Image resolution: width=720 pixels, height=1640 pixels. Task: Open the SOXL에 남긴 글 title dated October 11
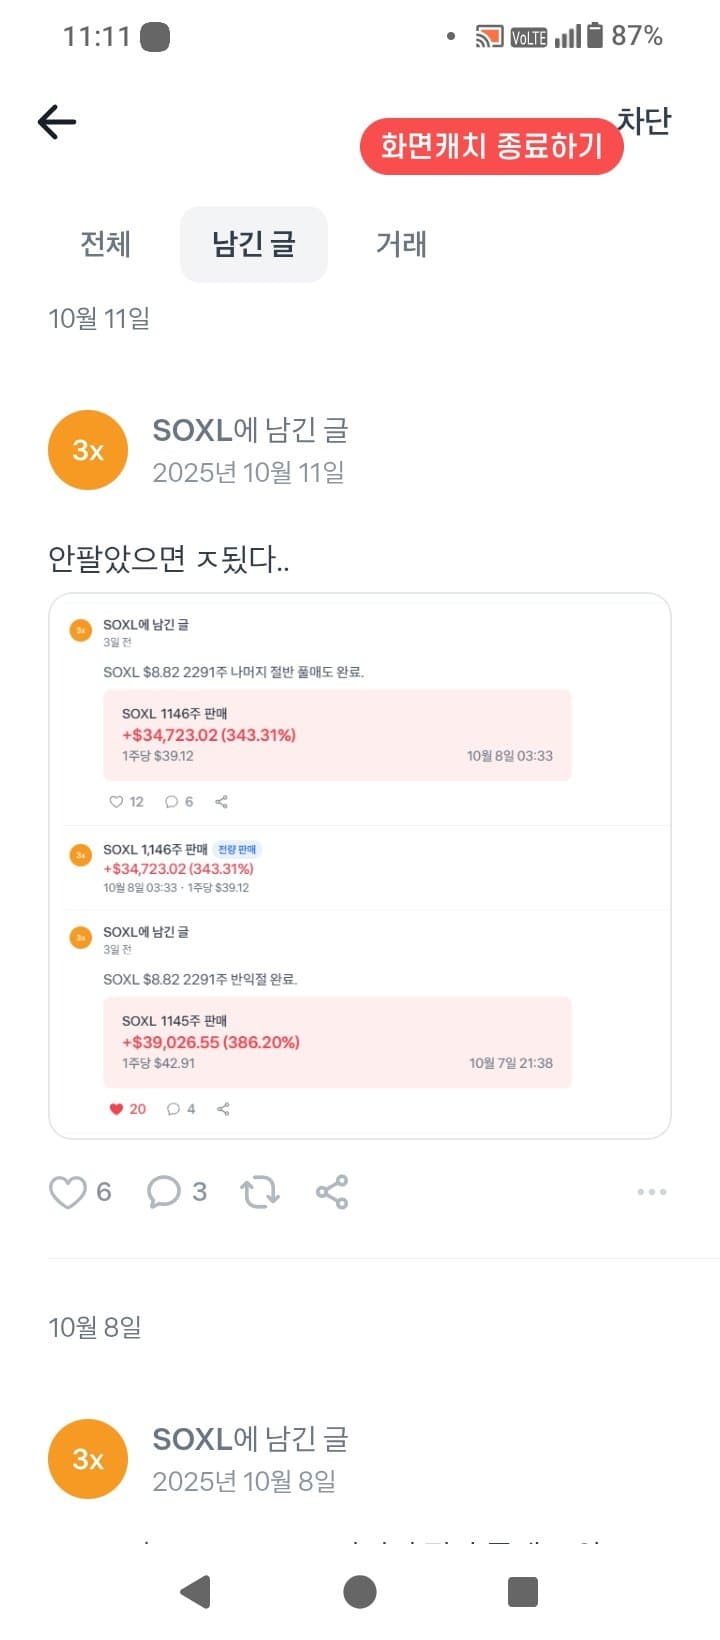(250, 430)
